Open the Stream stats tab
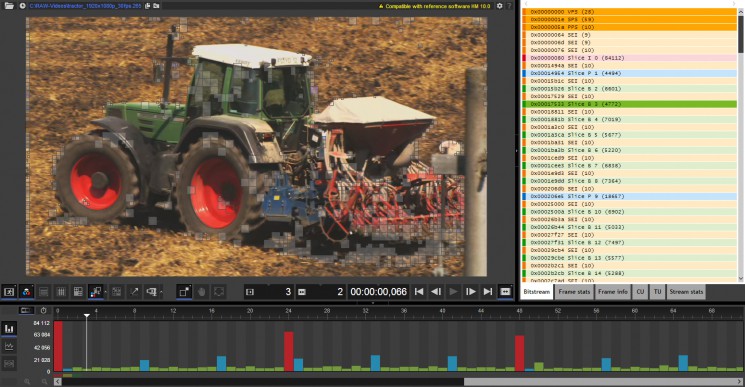The width and height of the screenshot is (745, 387). [x=686, y=292]
